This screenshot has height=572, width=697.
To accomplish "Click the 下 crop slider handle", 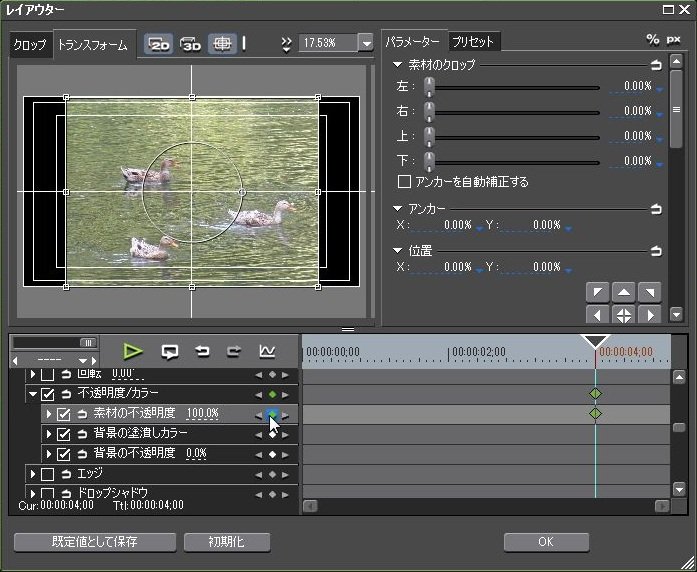I will point(429,162).
